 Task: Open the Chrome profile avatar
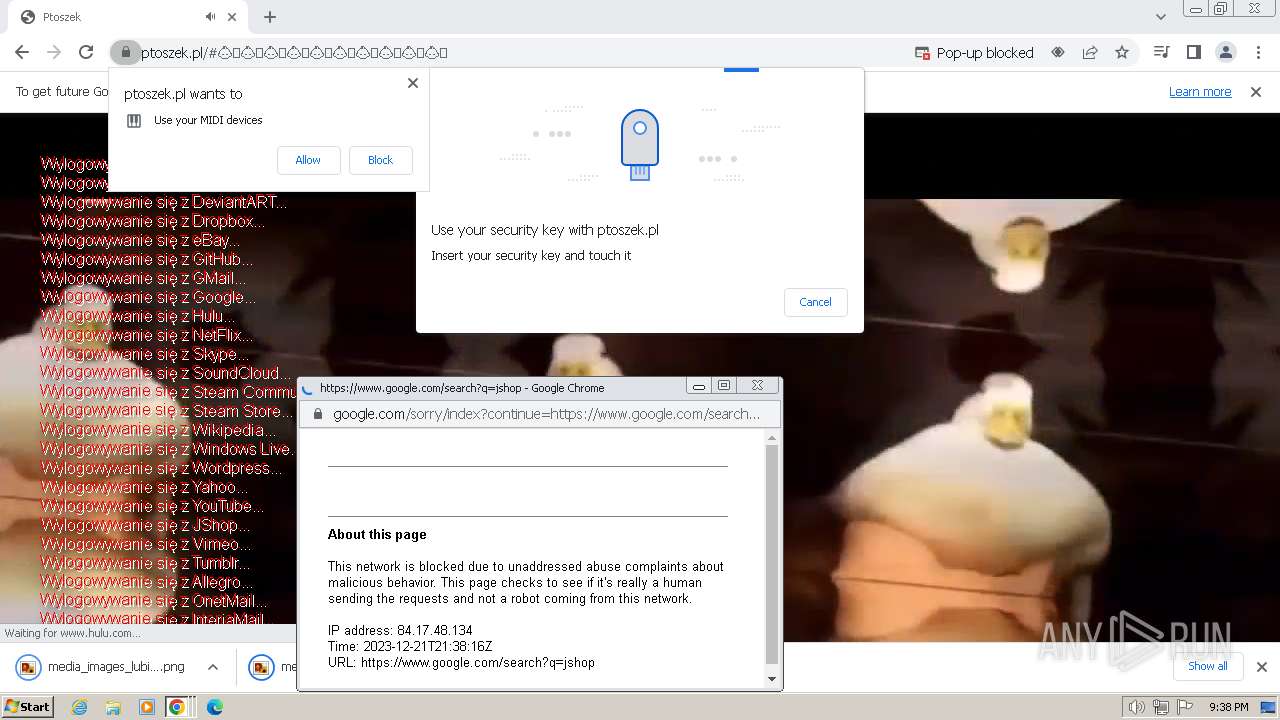pyautogui.click(x=1226, y=53)
